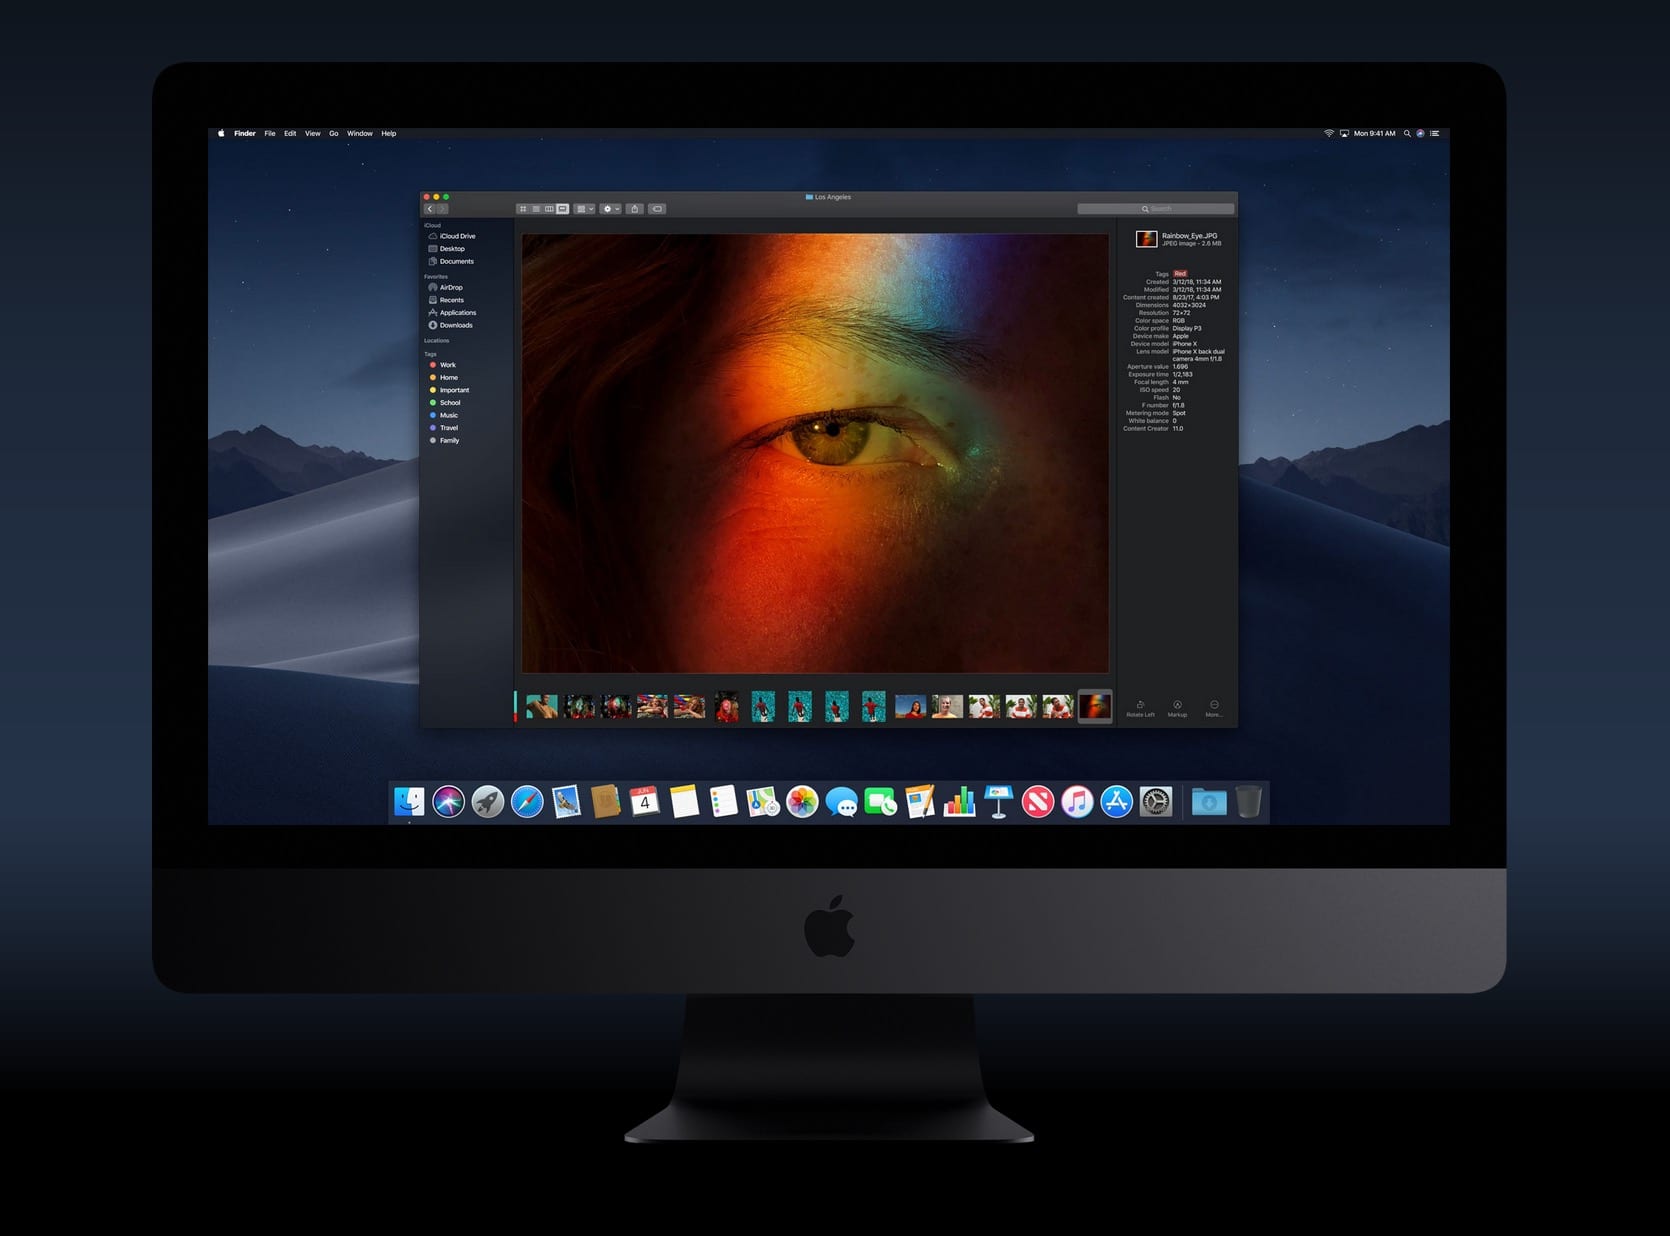Select Documents in the Finder sidebar
The height and width of the screenshot is (1236, 1670).
point(451,262)
